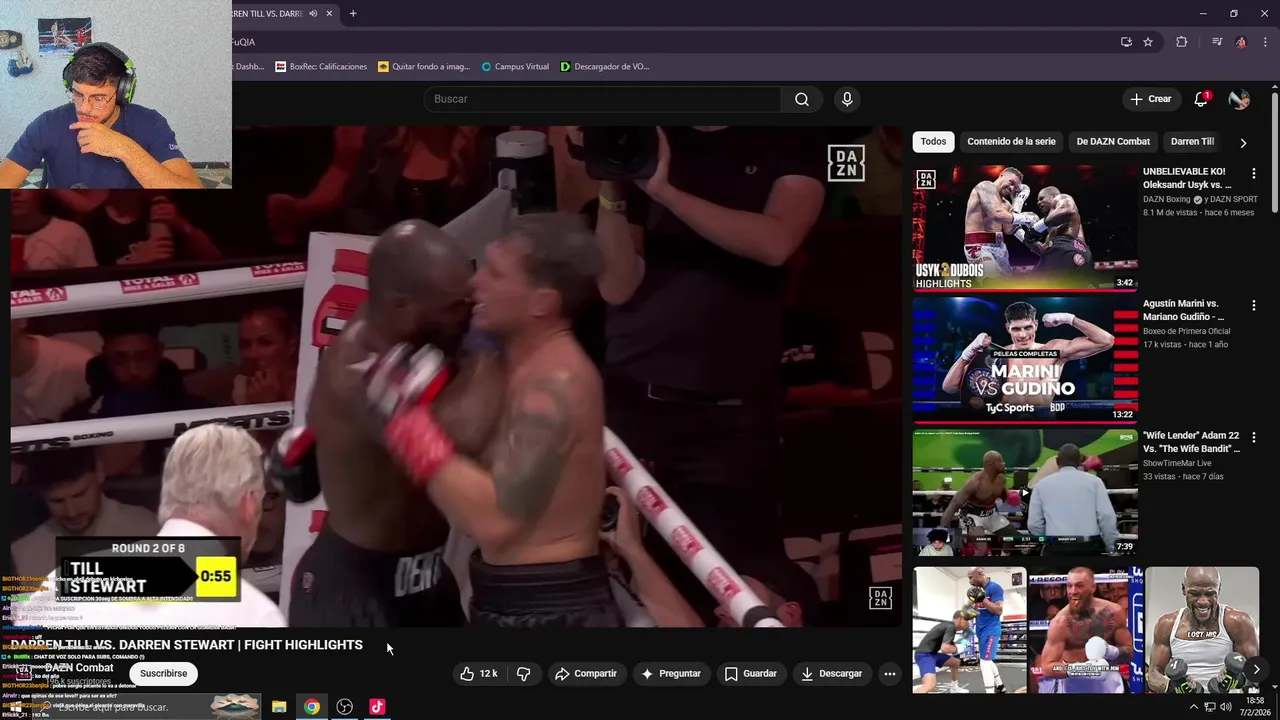
Task: Click the Descargar download button
Action: point(831,674)
